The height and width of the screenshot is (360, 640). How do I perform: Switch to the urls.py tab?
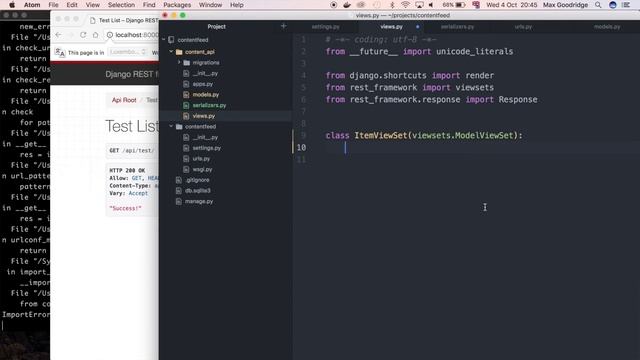(523, 27)
